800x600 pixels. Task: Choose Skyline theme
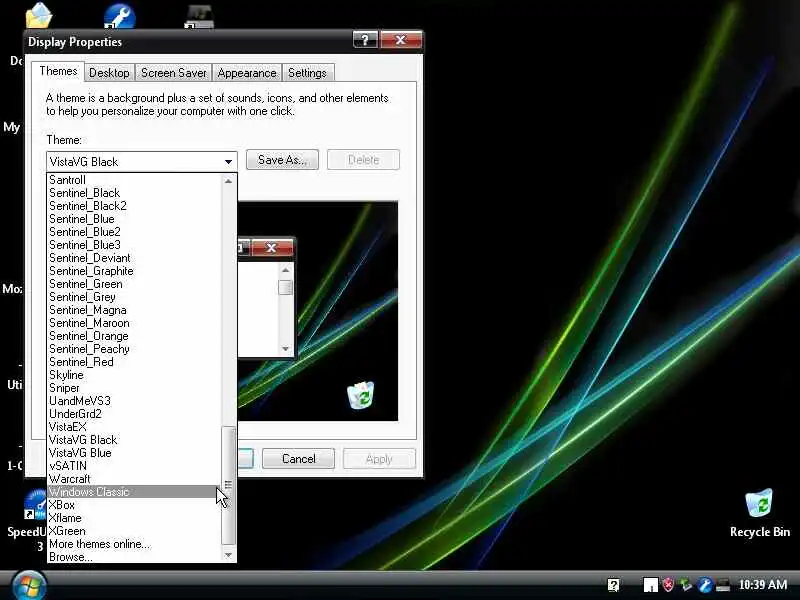click(135, 375)
